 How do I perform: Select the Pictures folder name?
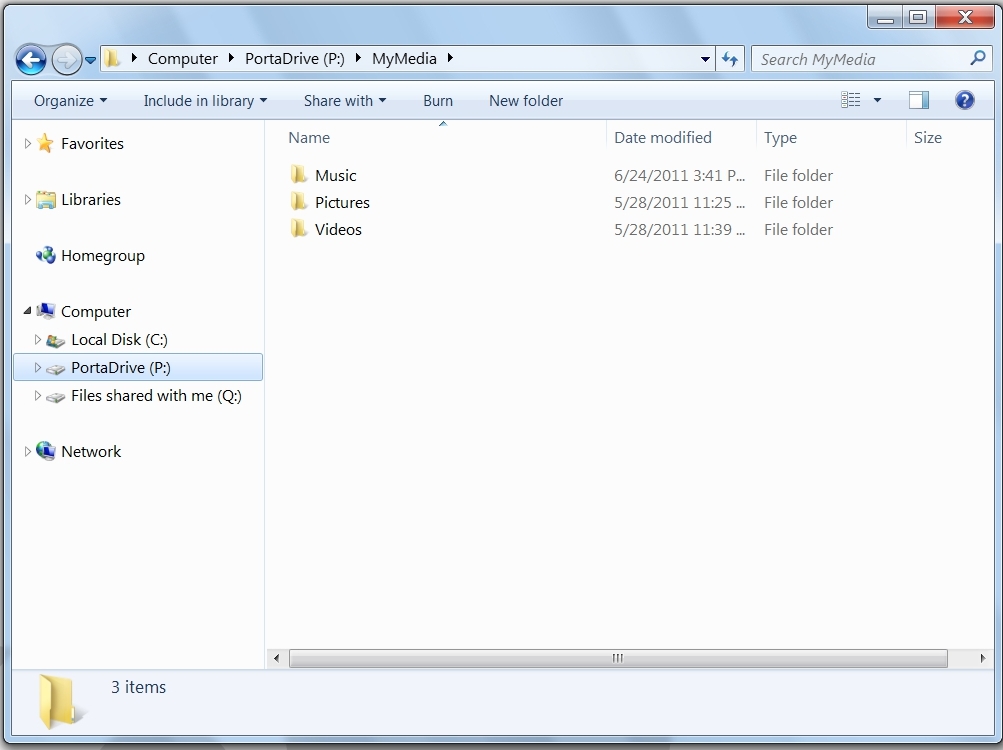(342, 202)
